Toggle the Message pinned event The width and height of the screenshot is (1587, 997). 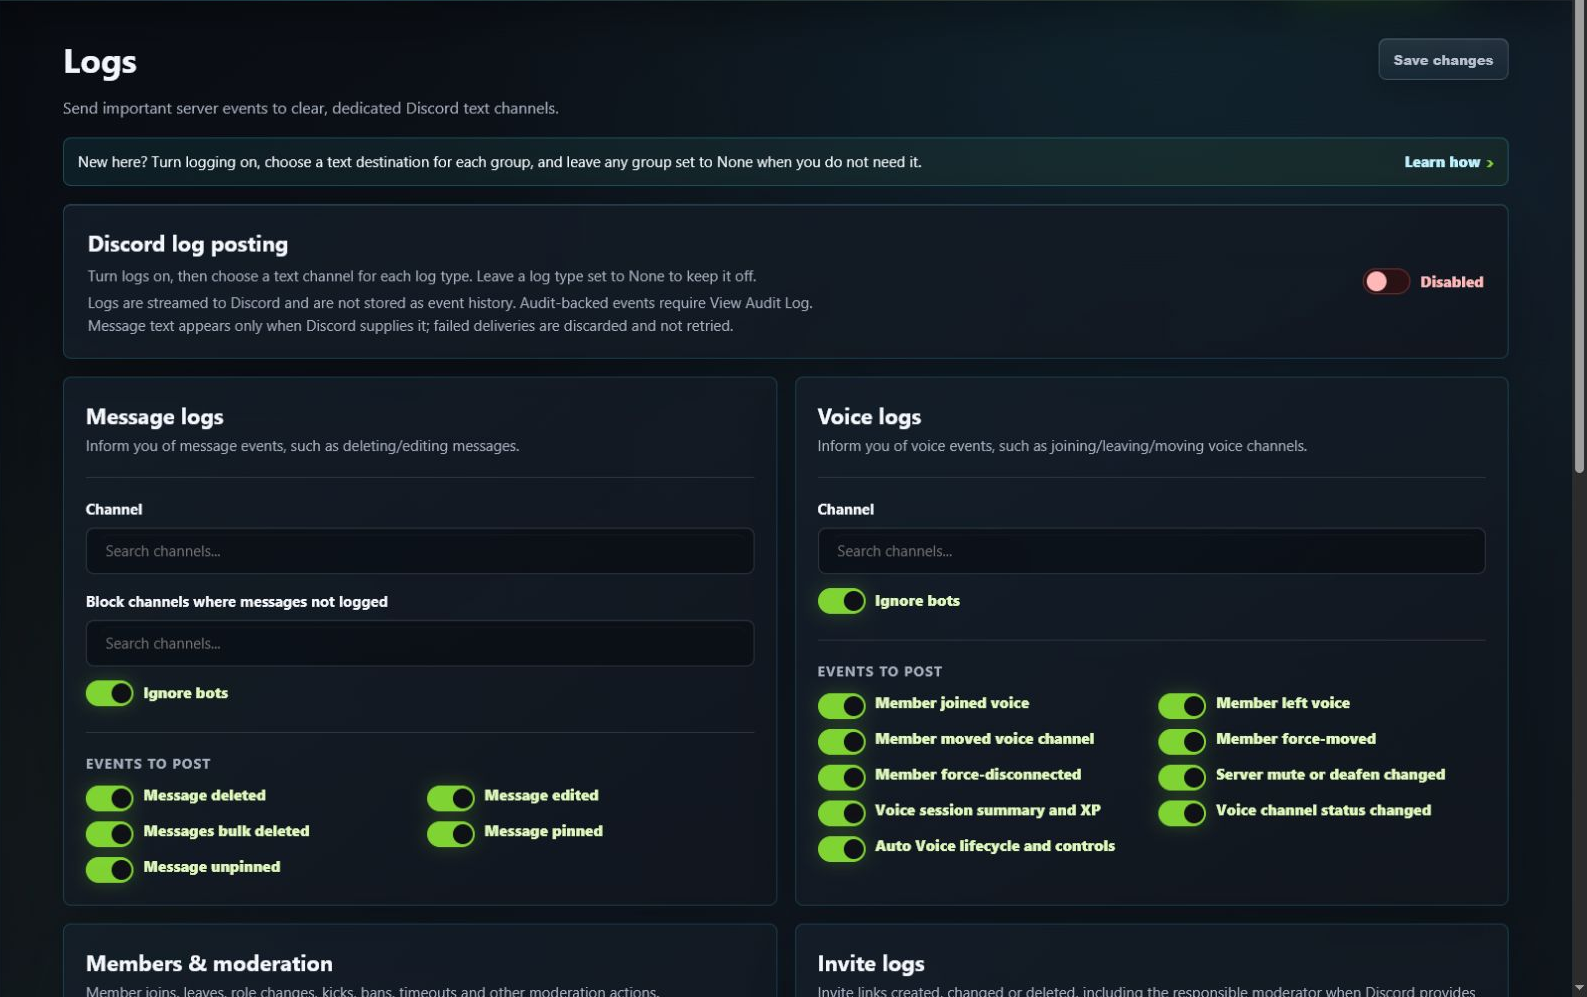450,833
